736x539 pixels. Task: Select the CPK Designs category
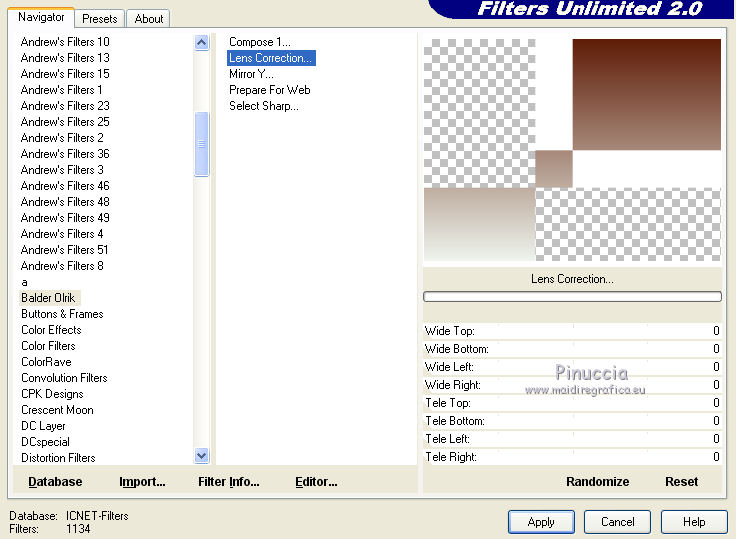[x=52, y=393]
